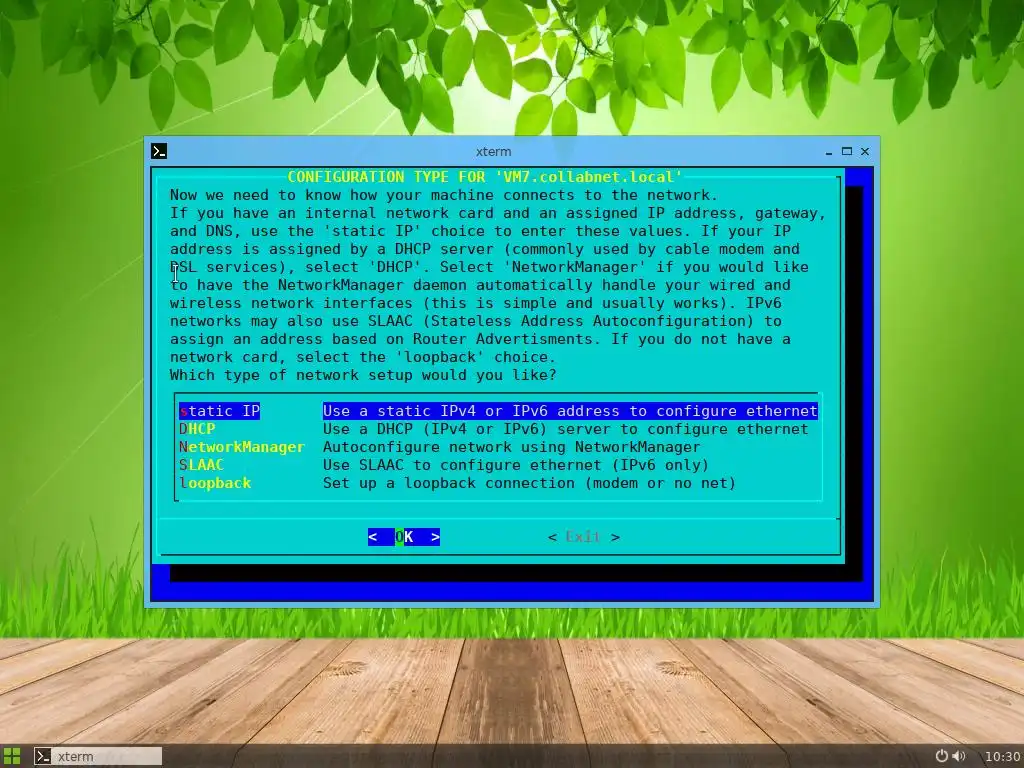Click 'Use a DHCP (IPv4 or IPv6) server' description
Image resolution: width=1024 pixels, height=768 pixels.
tap(566, 429)
